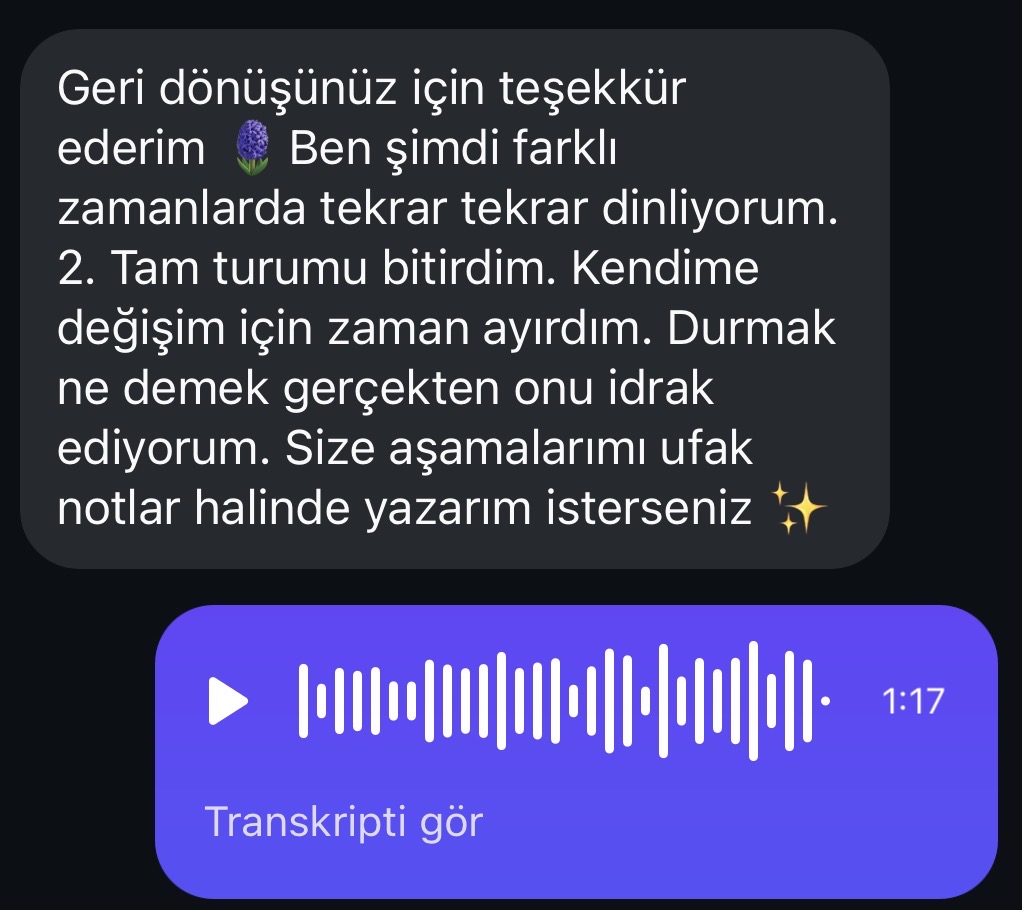Image resolution: width=1022 pixels, height=910 pixels.
Task: Click the word "Kendime" in the message
Action: (x=665, y=268)
